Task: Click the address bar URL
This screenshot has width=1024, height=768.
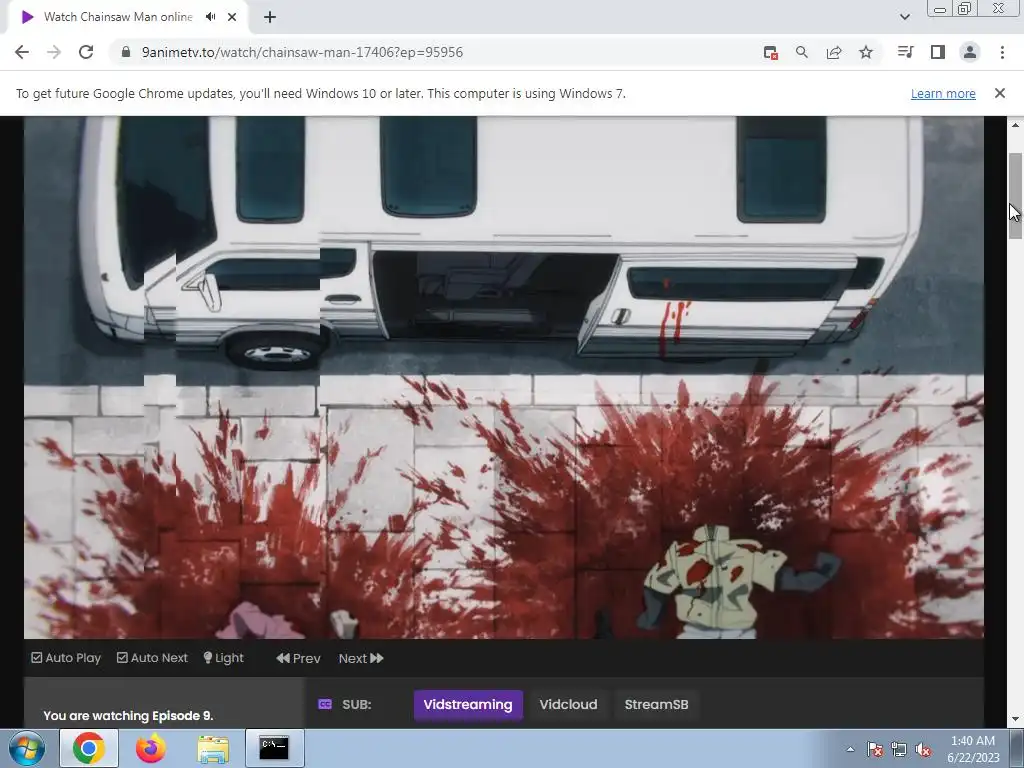Action: point(302,52)
